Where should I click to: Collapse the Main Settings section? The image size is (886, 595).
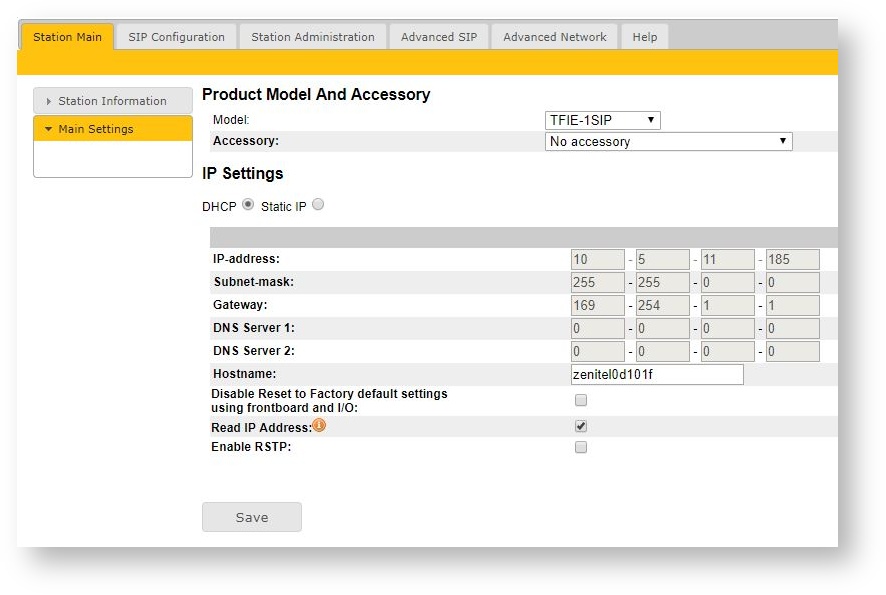(x=112, y=129)
